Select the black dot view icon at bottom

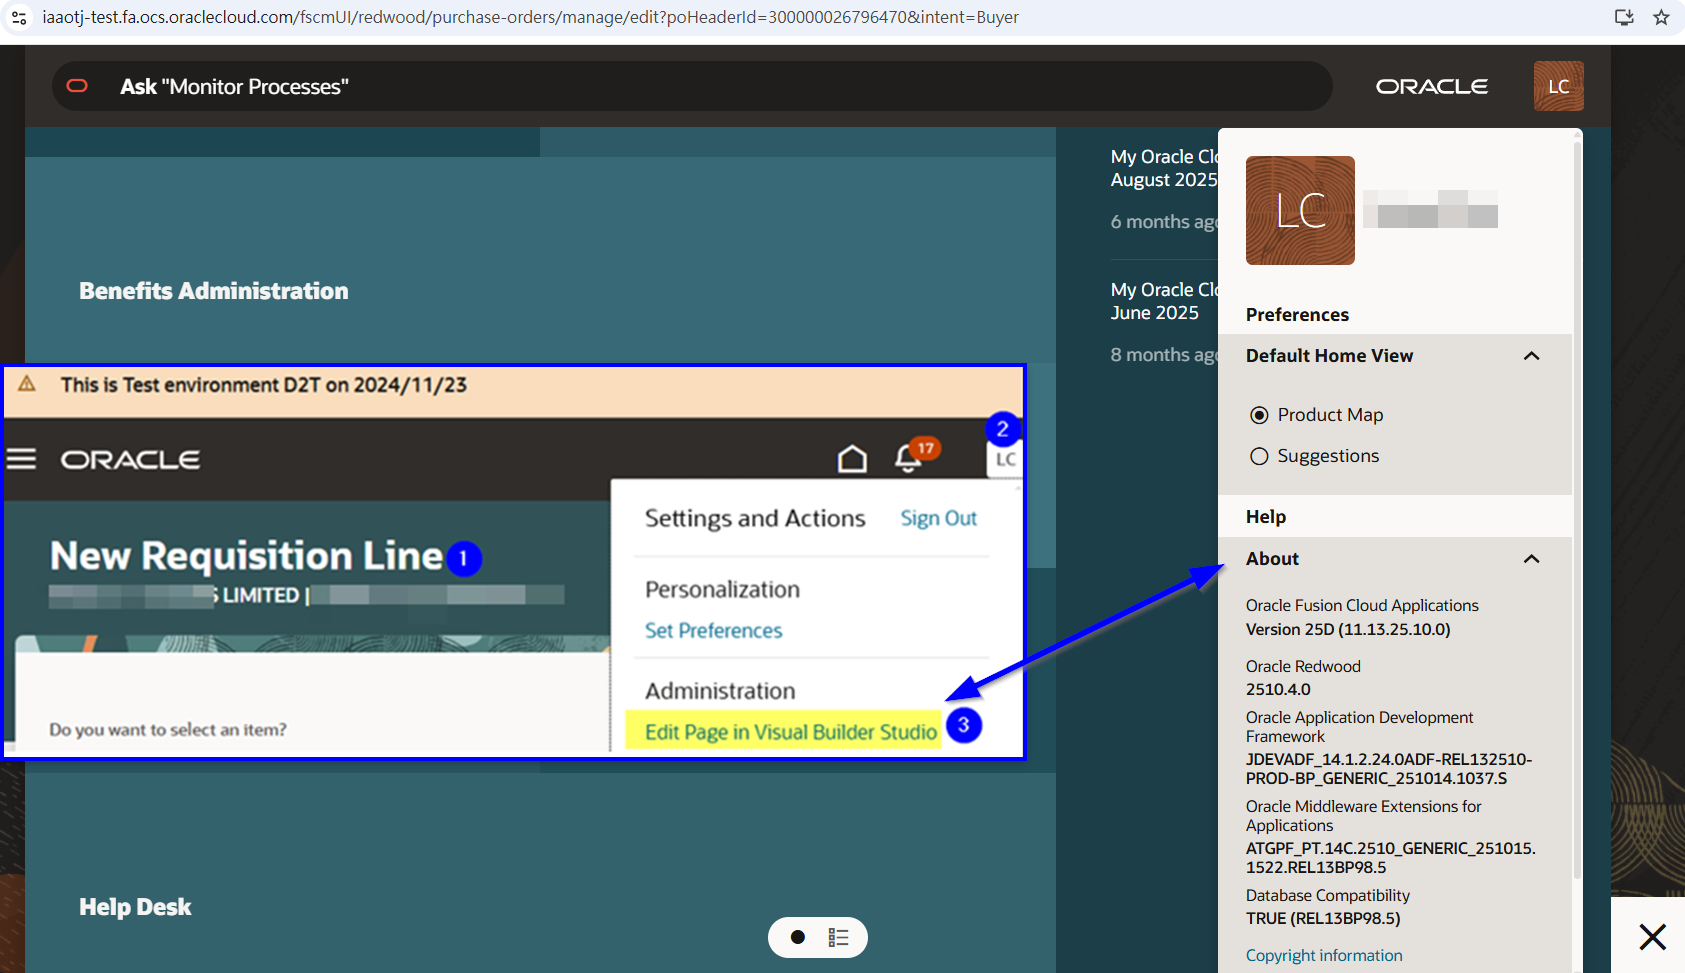797,937
